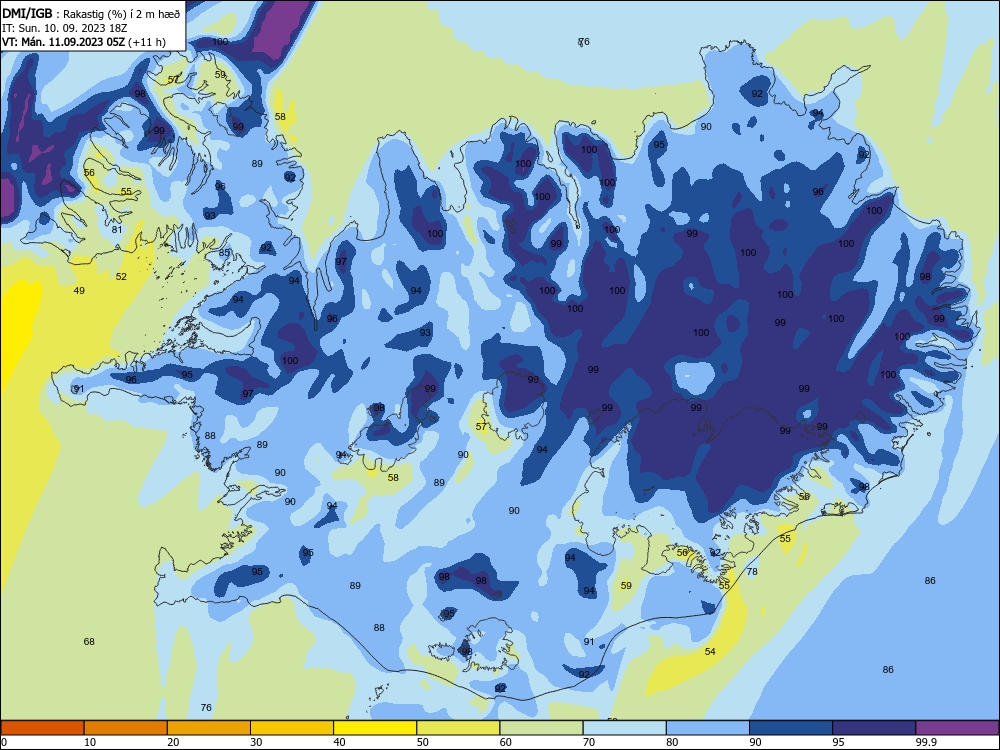This screenshot has height=750, width=1000.
Task: Click the 'IT: Sun. 10. 09. 2023 18Z' line
Action: 64,28
